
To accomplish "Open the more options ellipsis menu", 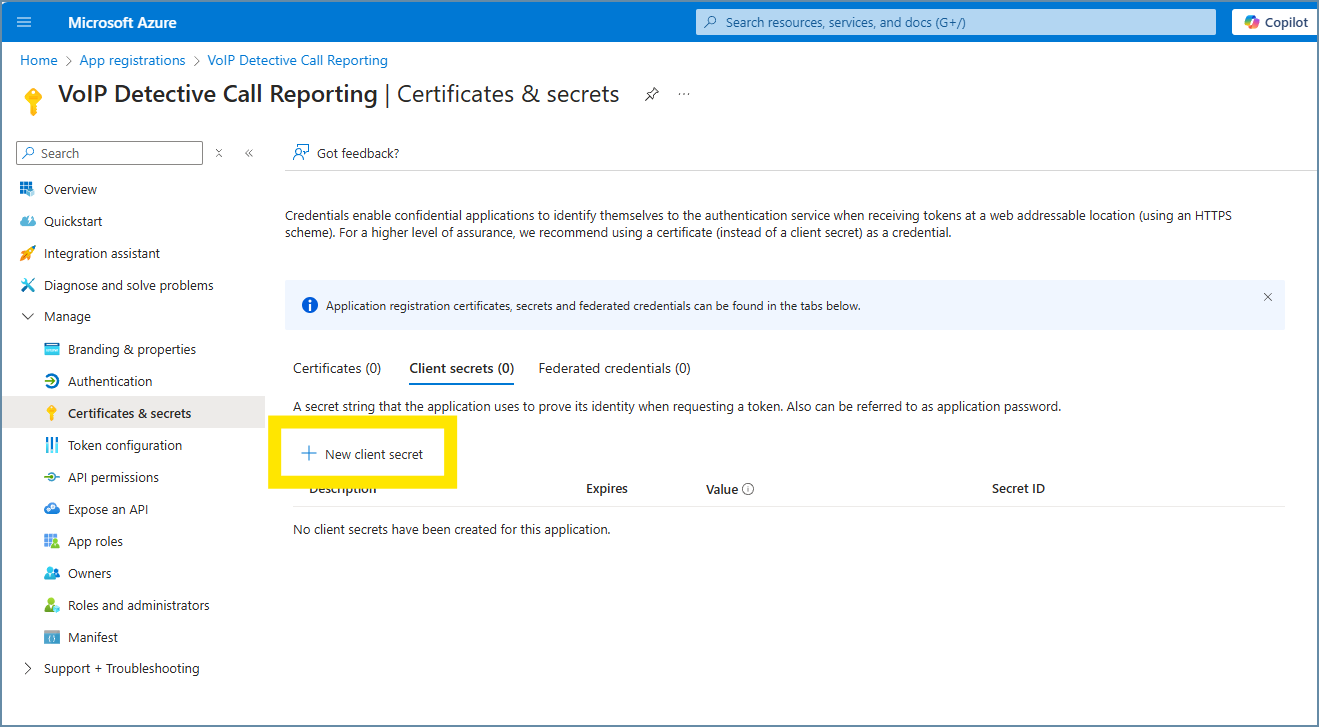I will pyautogui.click(x=684, y=94).
